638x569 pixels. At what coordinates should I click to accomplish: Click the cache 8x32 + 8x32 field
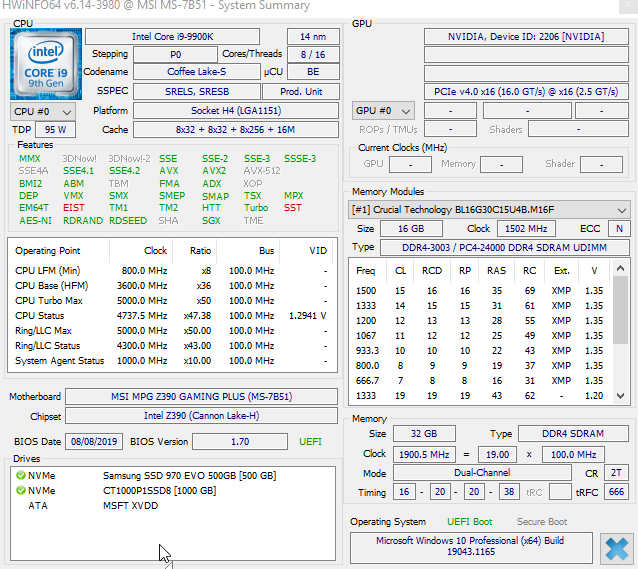236,130
